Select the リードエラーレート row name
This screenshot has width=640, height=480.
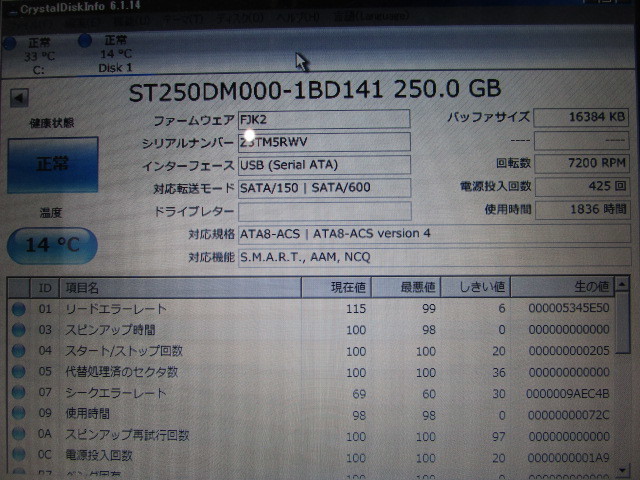click(116, 309)
